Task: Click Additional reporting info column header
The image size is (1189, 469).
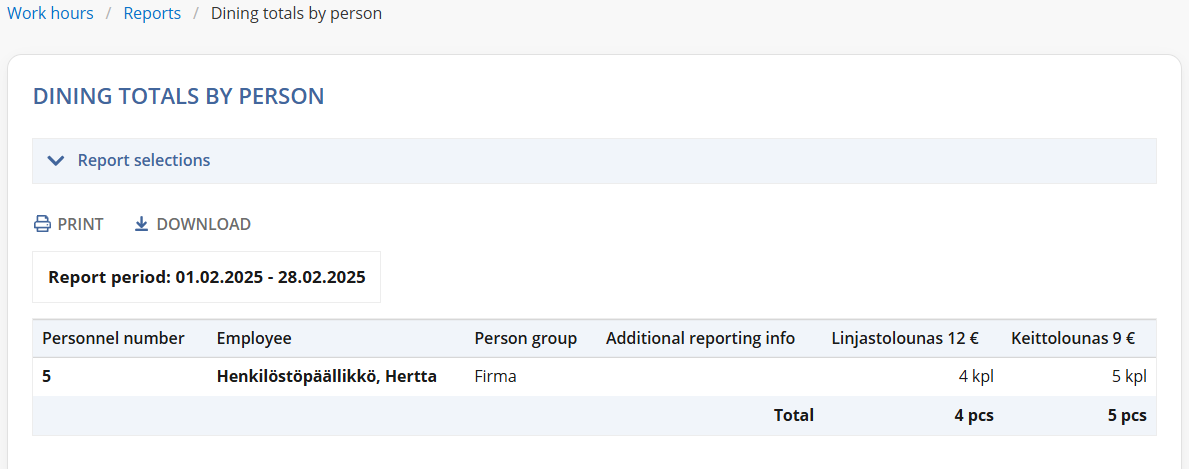Action: point(700,339)
